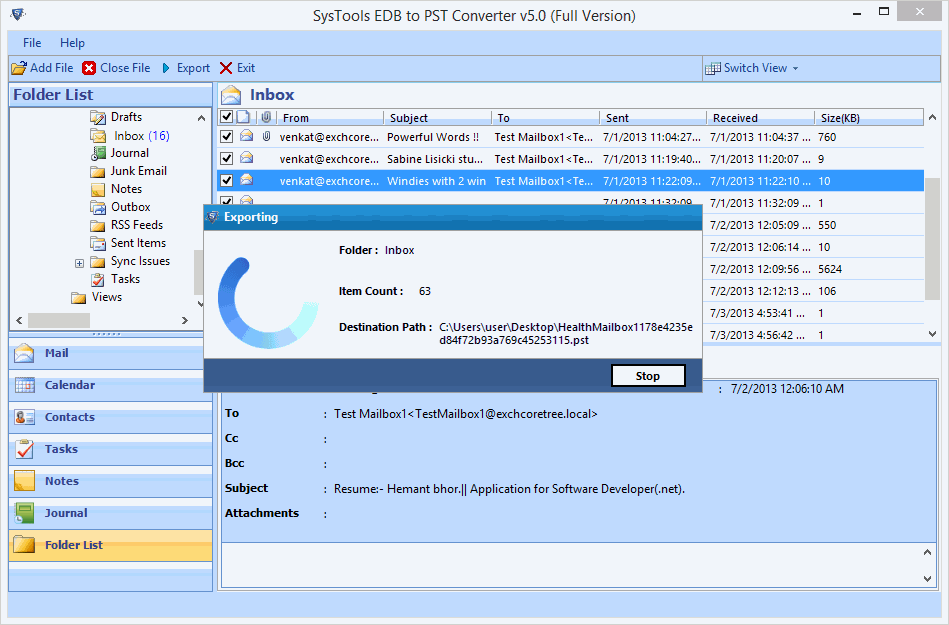Image resolution: width=949 pixels, height=625 pixels.
Task: Click the Tasks icon in folder tree
Action: [97, 280]
